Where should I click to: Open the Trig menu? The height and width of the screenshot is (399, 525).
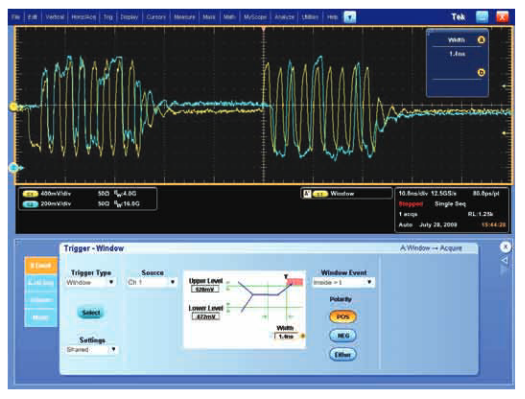point(108,17)
